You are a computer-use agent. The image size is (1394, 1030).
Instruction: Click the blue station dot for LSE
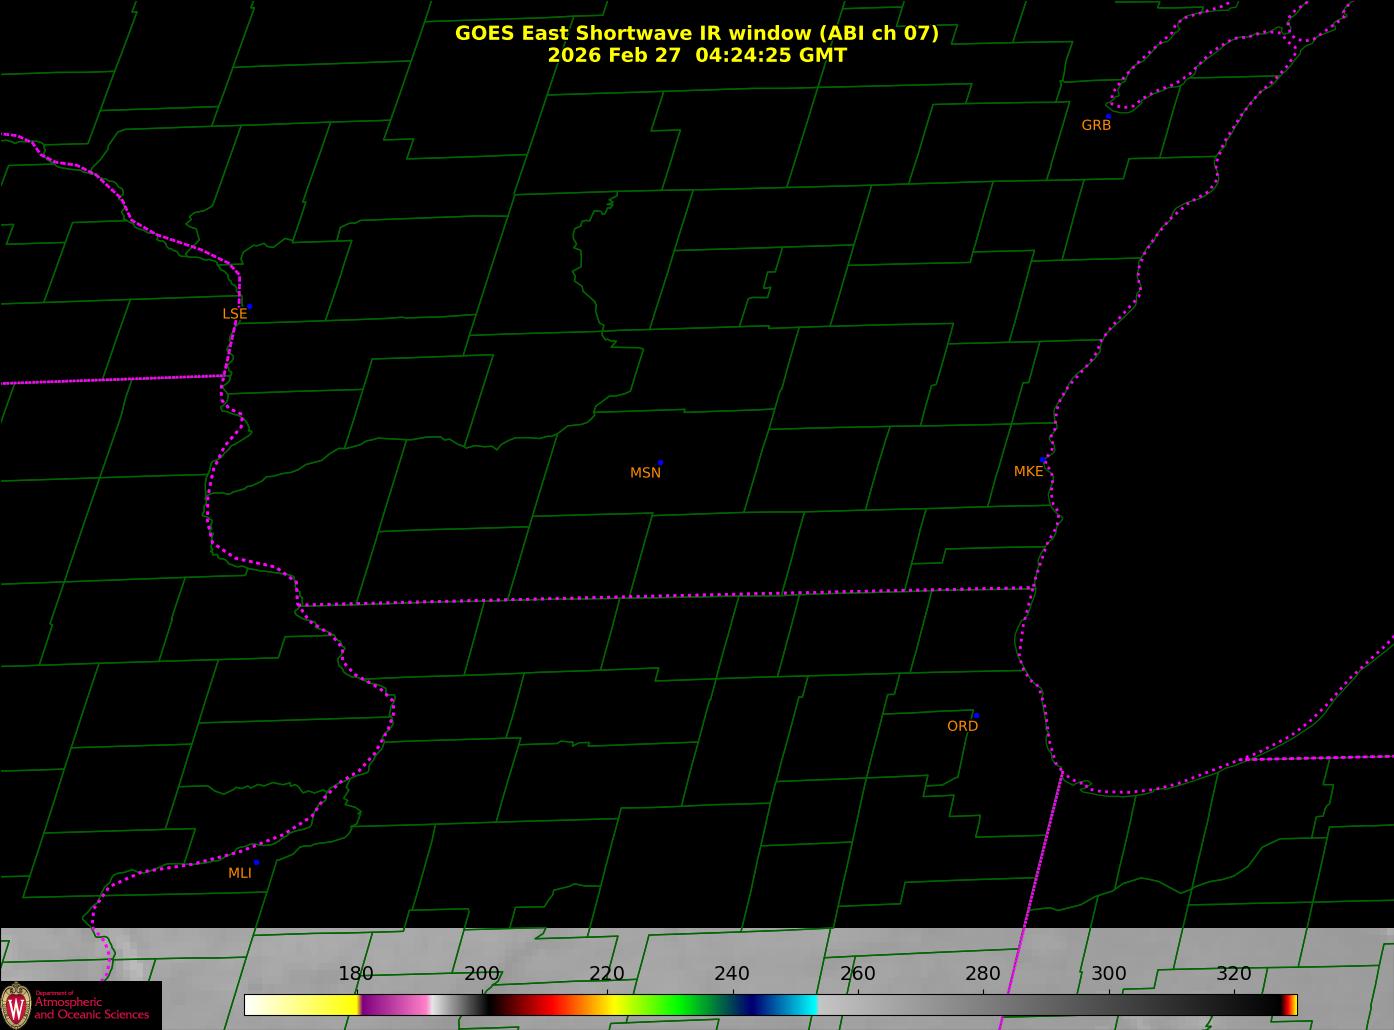(249, 306)
